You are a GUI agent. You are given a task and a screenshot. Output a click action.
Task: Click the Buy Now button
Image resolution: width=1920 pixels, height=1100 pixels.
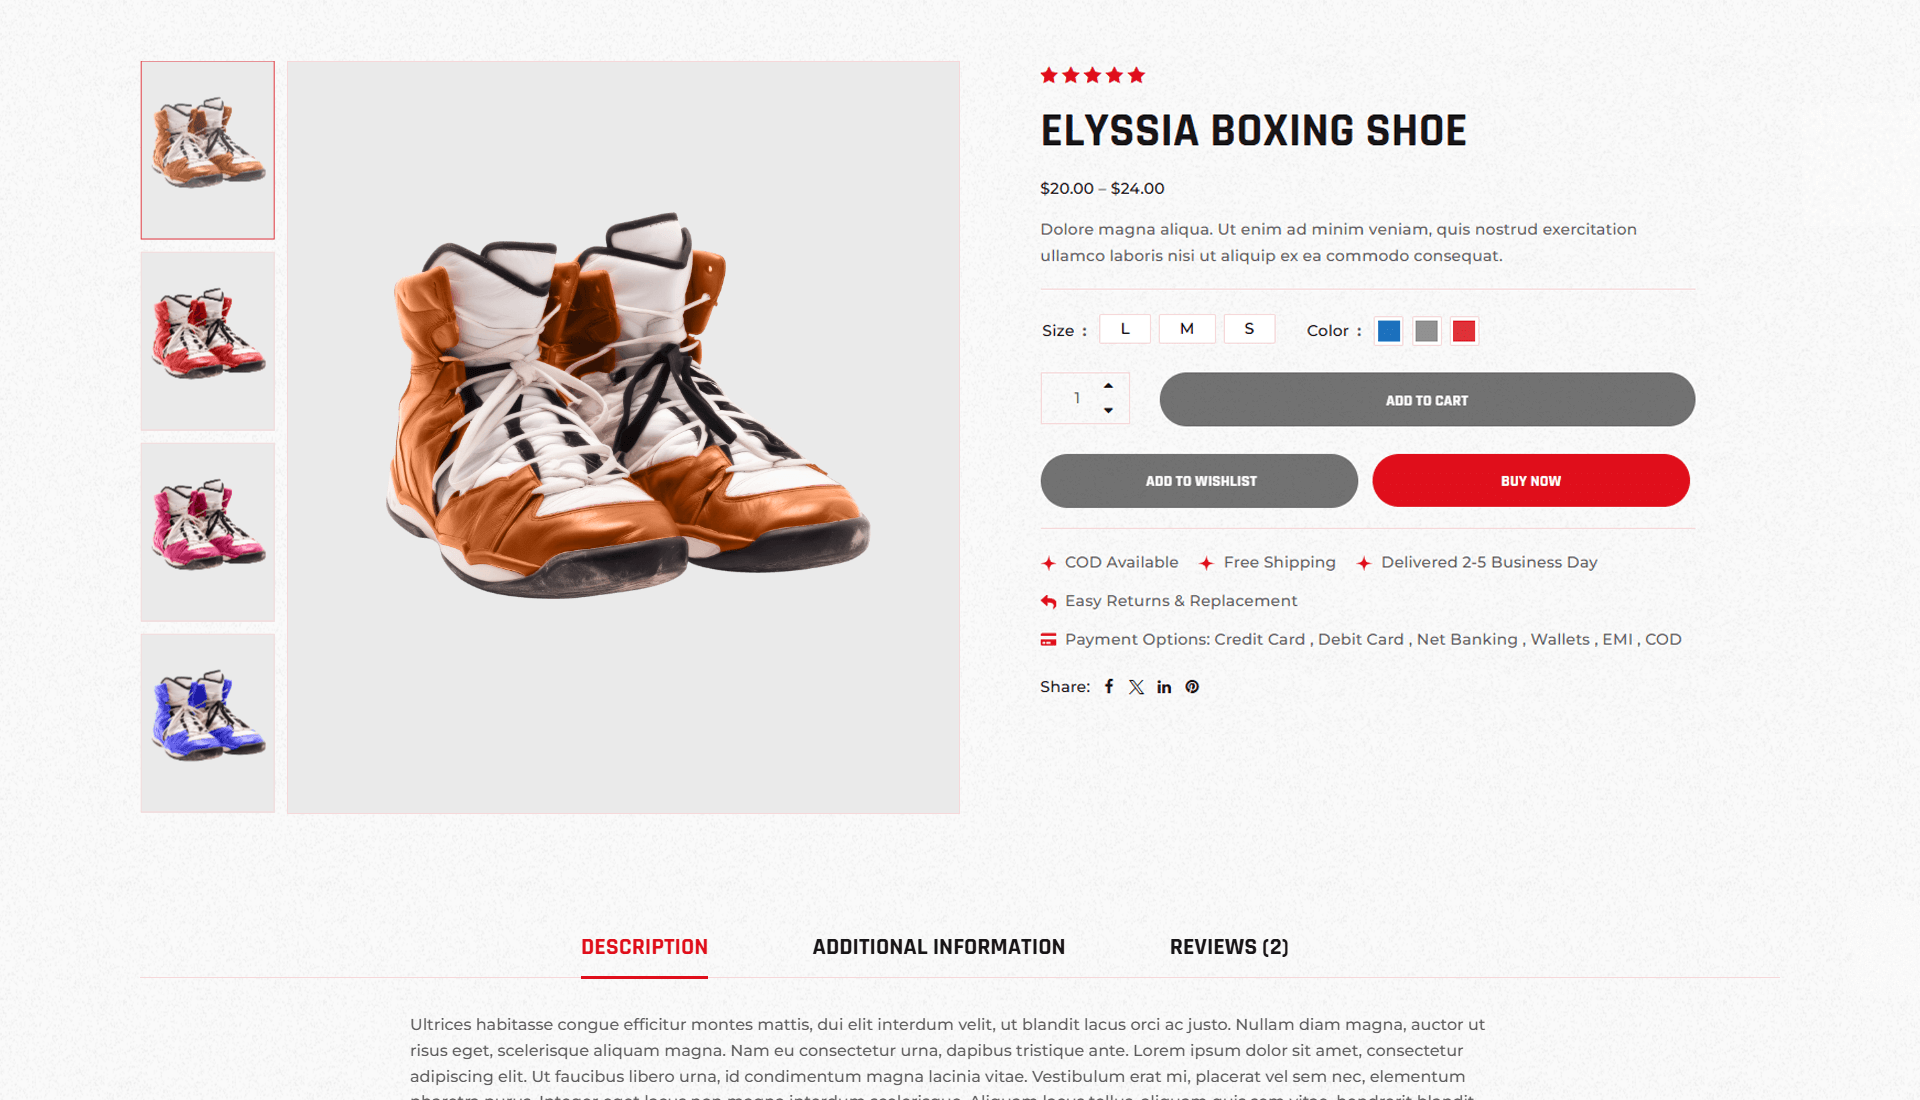pos(1531,481)
